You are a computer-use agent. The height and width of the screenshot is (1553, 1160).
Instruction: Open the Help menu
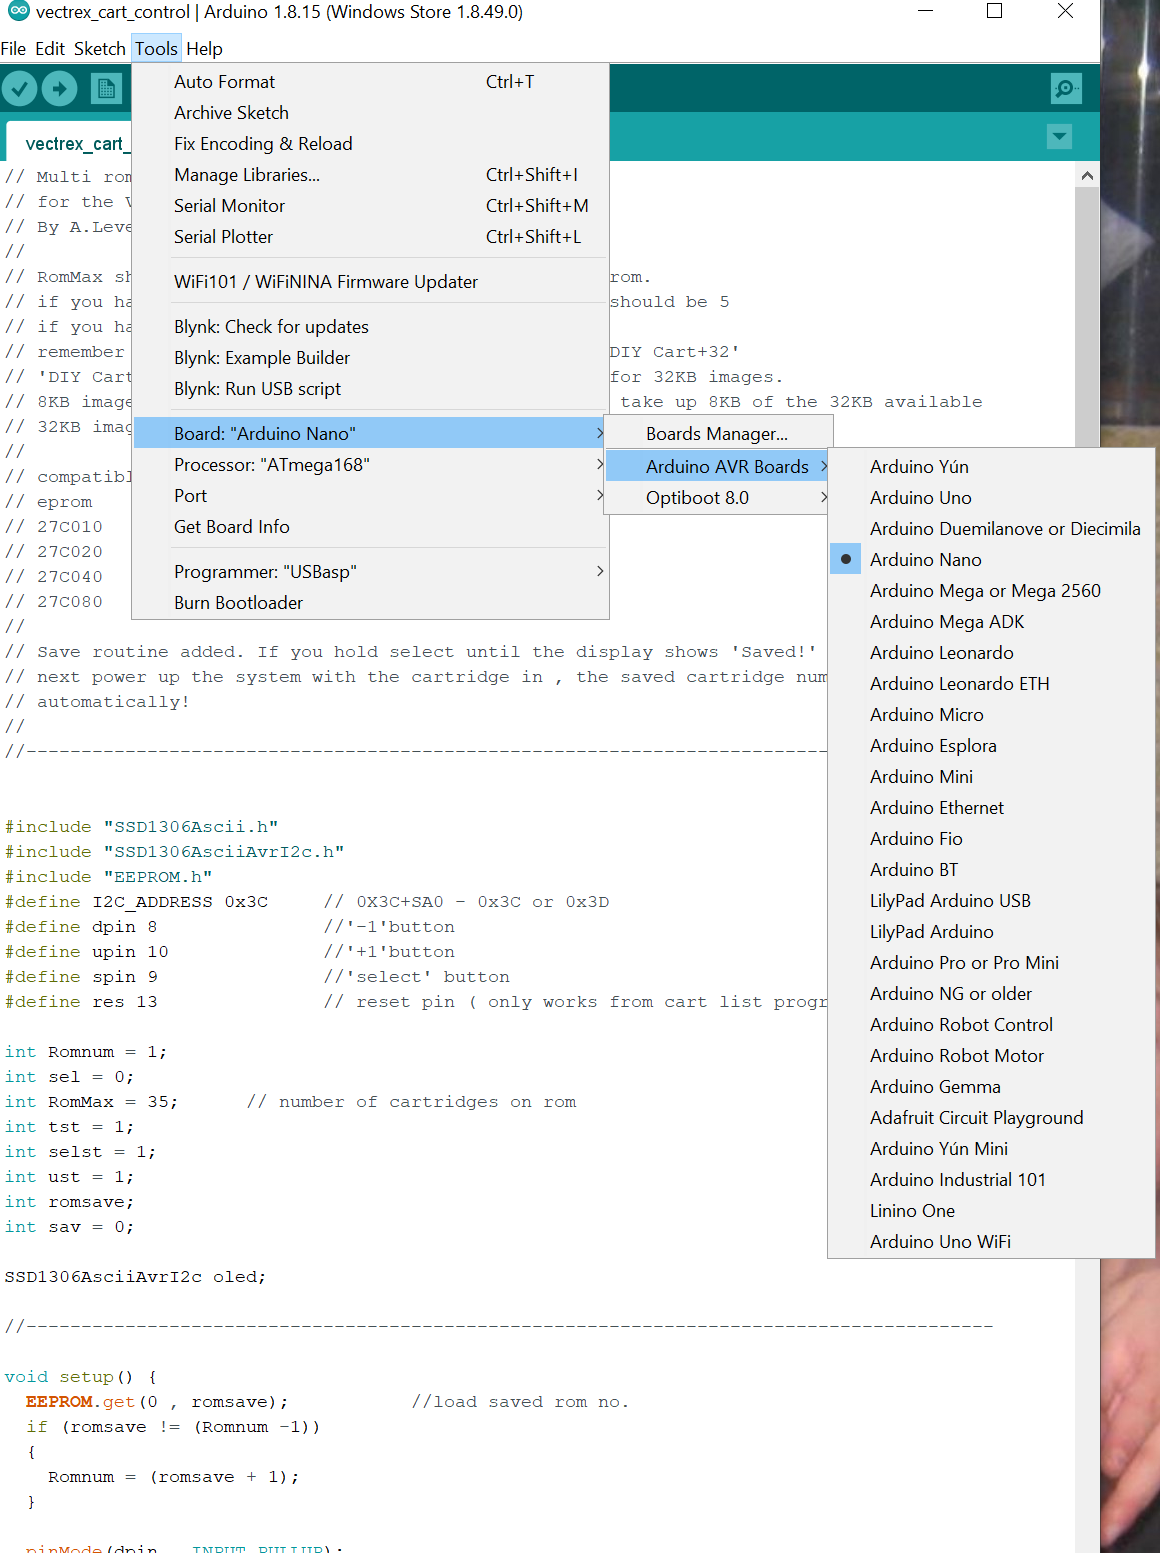(204, 49)
